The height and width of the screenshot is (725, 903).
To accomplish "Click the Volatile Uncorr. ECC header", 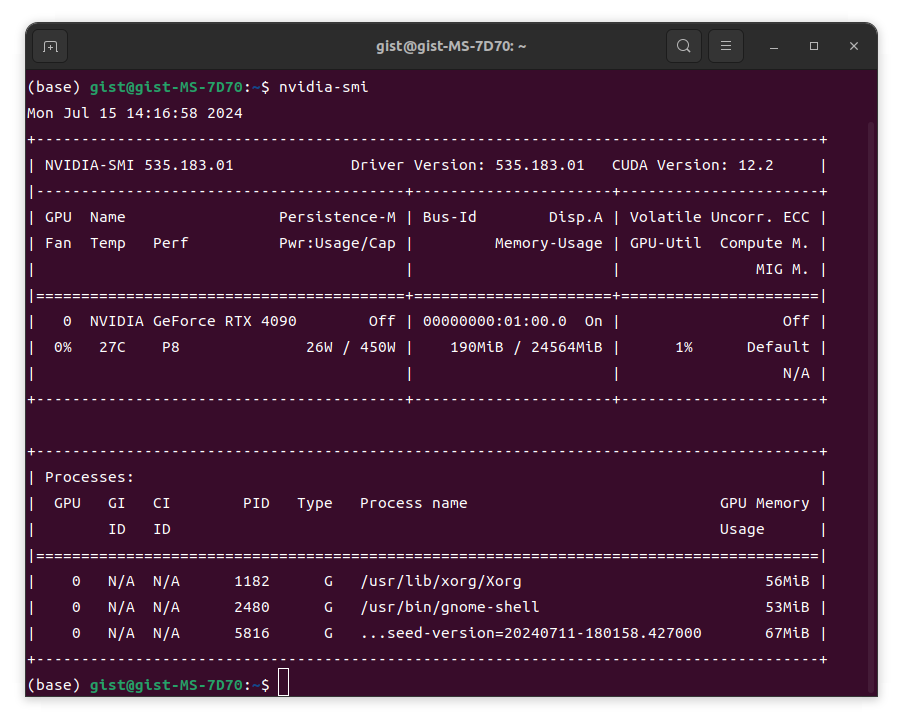I will click(720, 217).
